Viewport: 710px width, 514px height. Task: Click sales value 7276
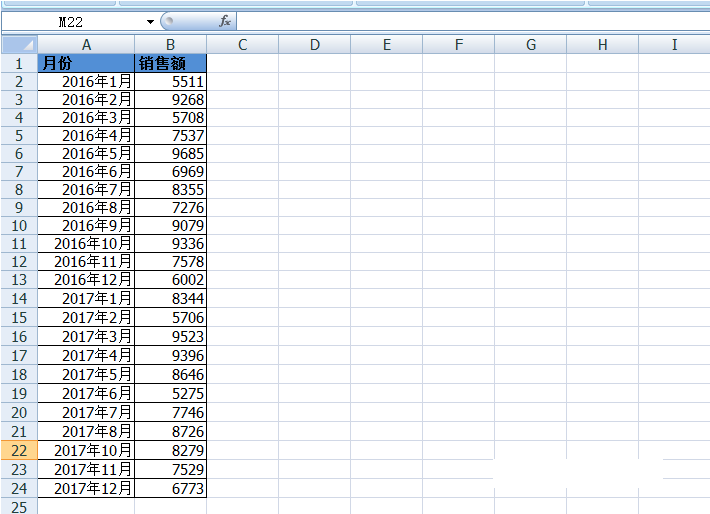(170, 207)
